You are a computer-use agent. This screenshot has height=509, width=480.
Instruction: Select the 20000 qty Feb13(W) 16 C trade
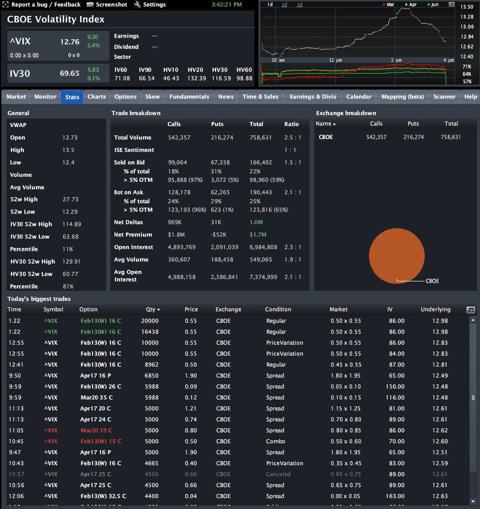click(x=237, y=321)
